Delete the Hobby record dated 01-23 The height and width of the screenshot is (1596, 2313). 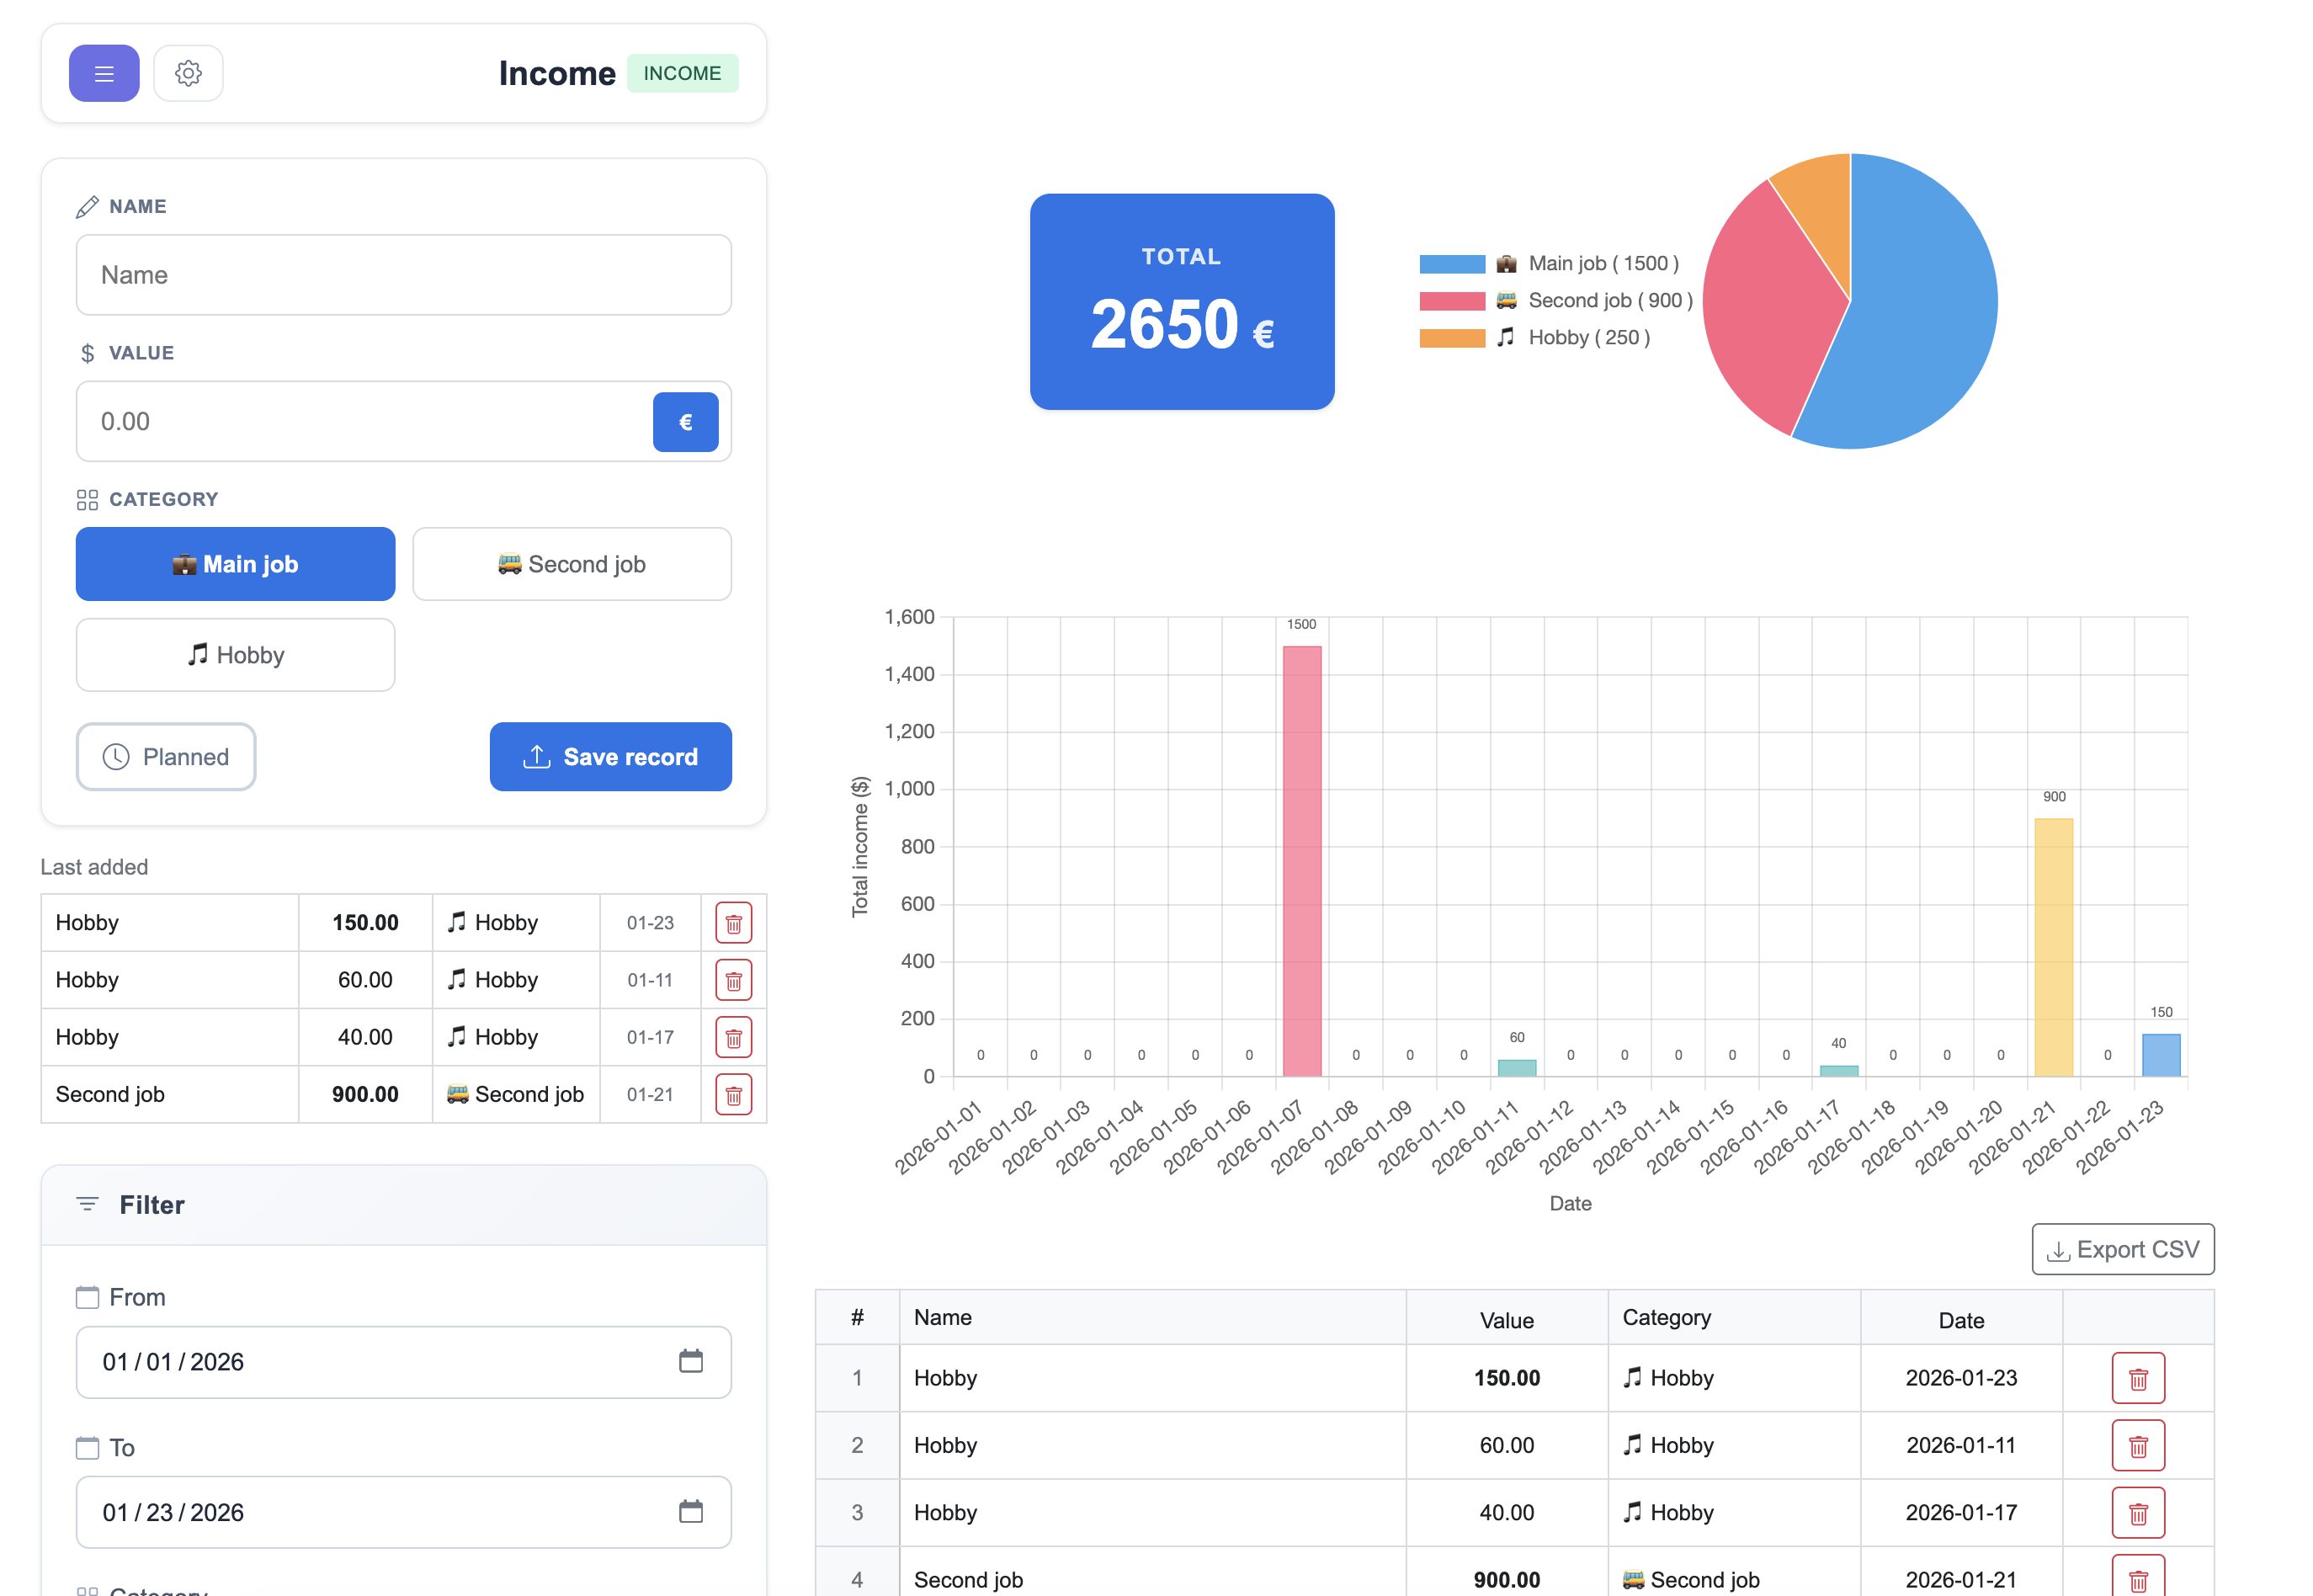[733, 922]
